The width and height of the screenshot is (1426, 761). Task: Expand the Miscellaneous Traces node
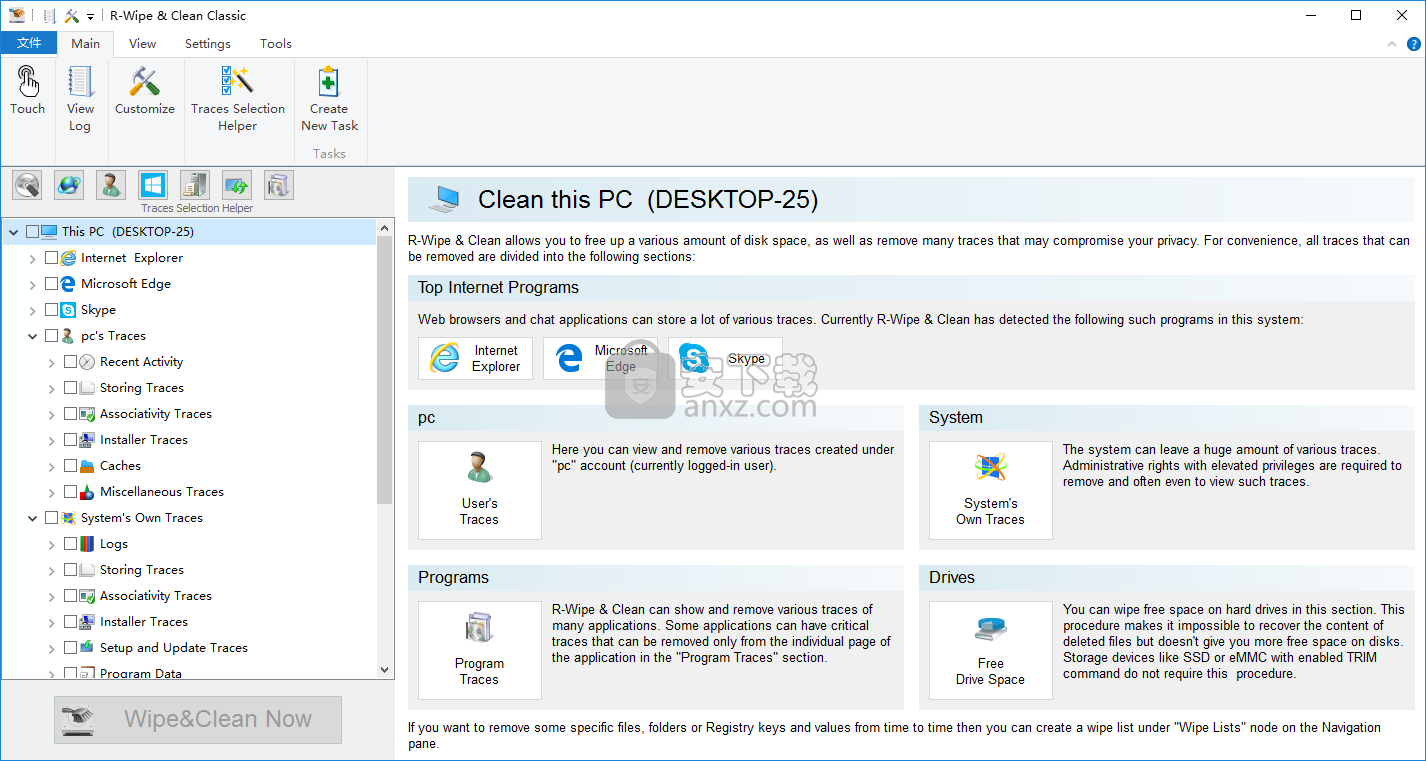click(x=52, y=492)
